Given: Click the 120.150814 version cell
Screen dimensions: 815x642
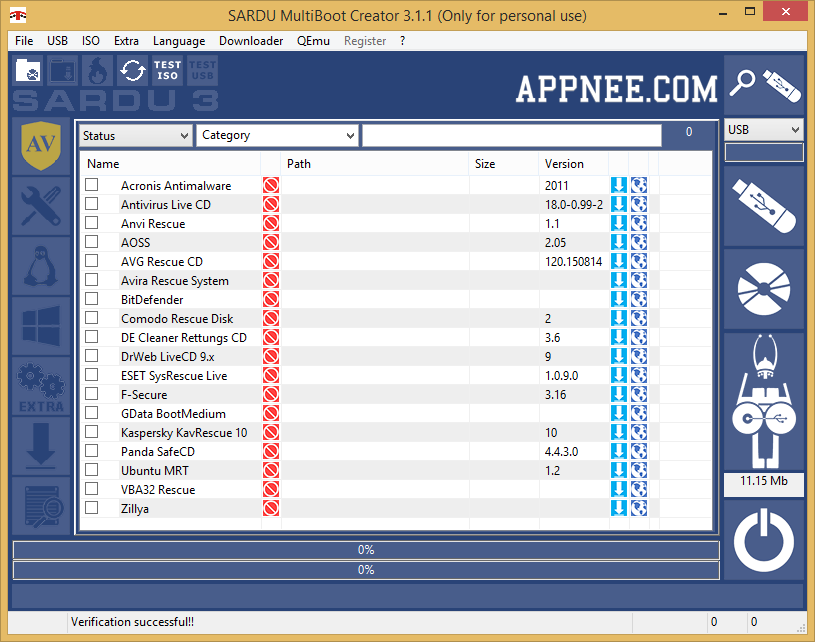Looking at the screenshot, I should click(573, 261).
